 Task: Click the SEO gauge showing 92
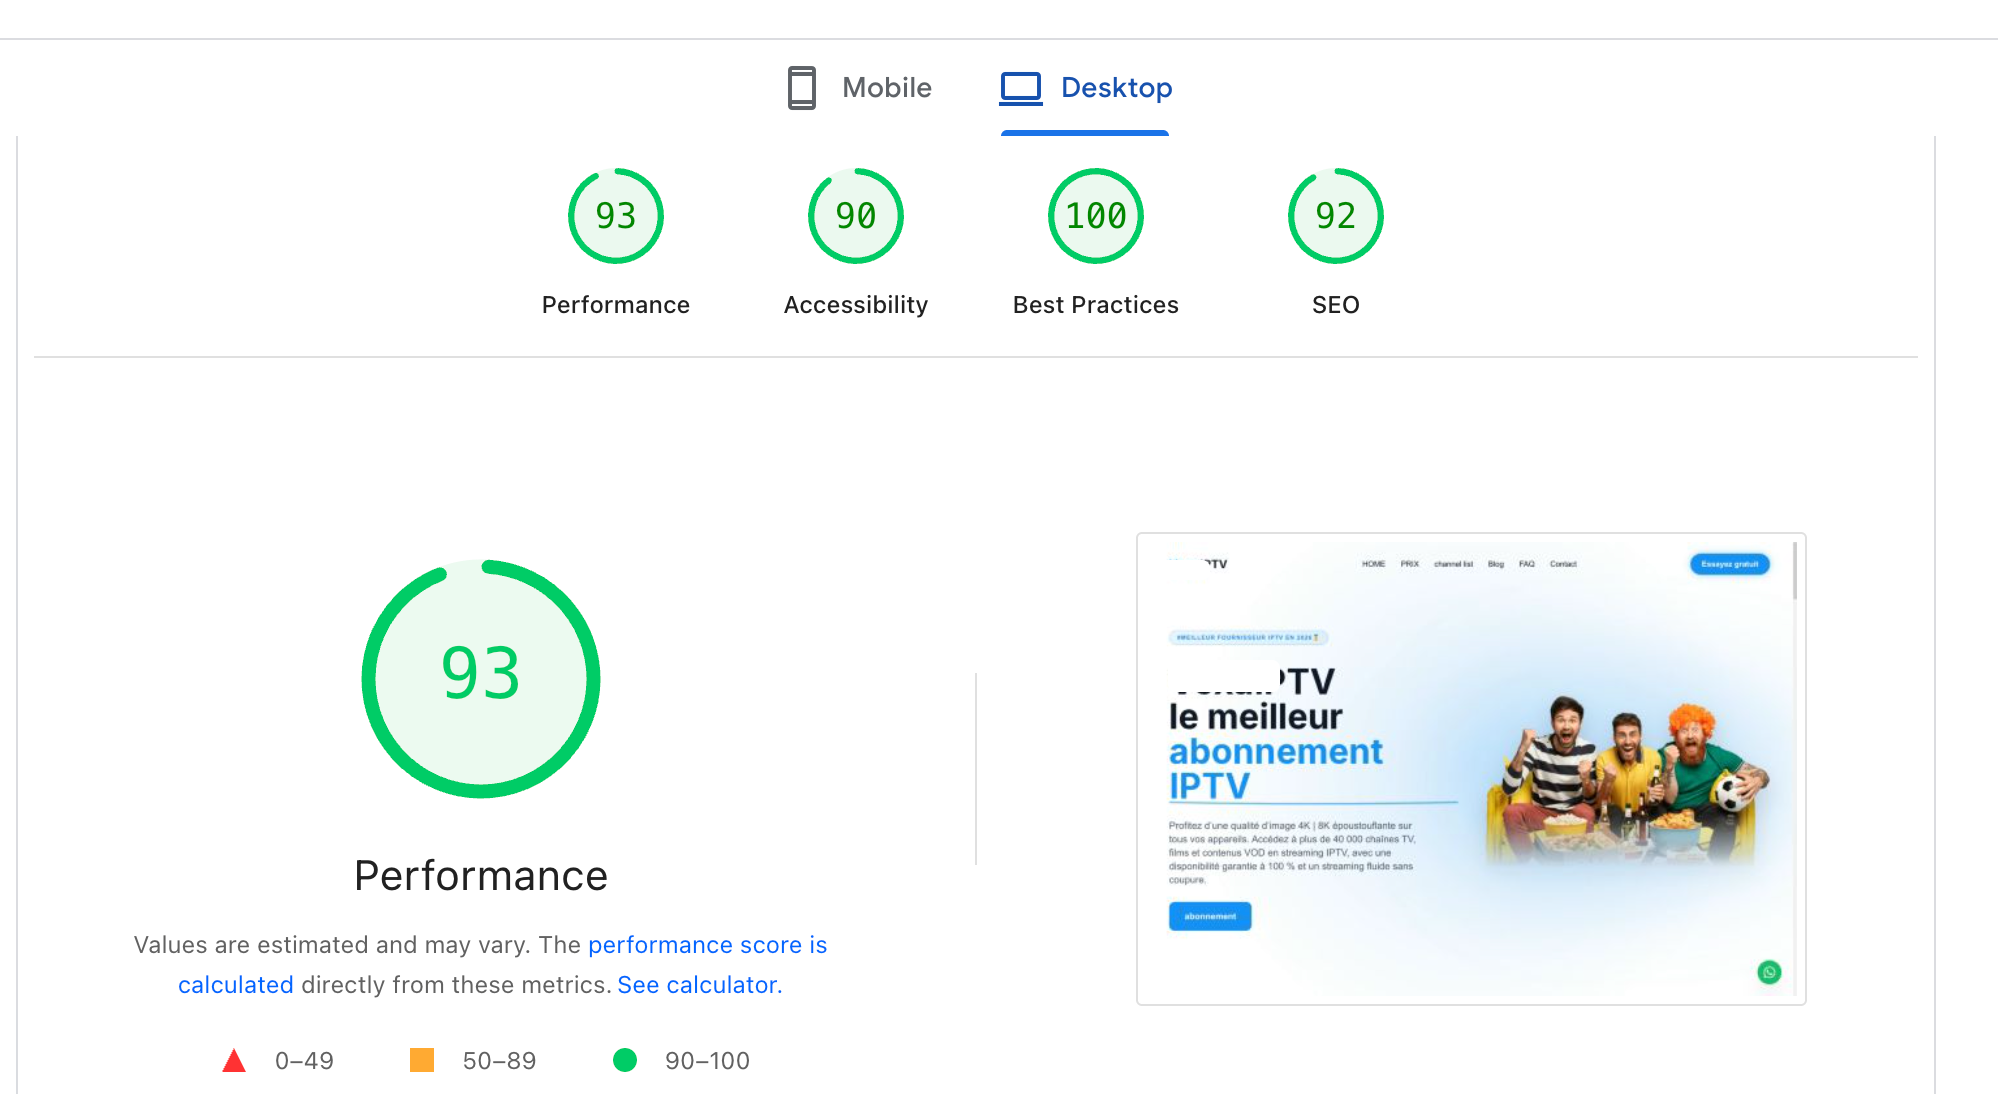click(1334, 215)
